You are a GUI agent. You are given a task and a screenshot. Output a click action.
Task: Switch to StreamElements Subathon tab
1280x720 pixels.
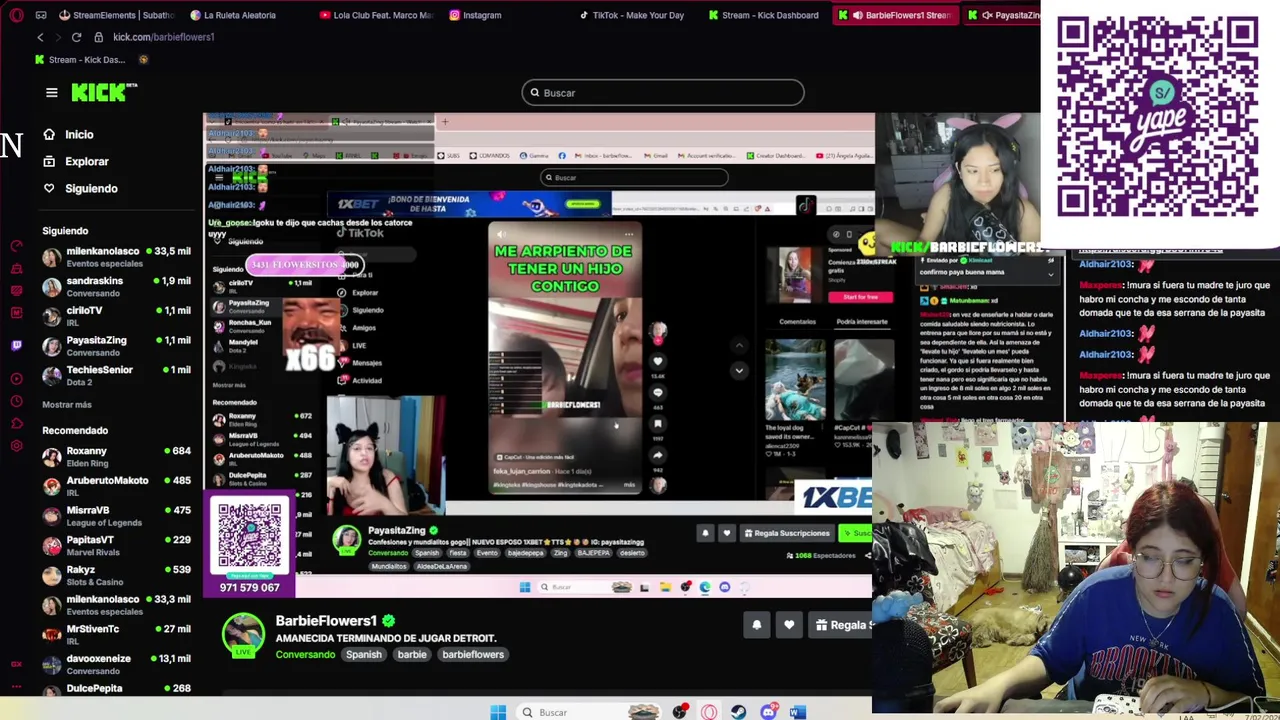117,15
